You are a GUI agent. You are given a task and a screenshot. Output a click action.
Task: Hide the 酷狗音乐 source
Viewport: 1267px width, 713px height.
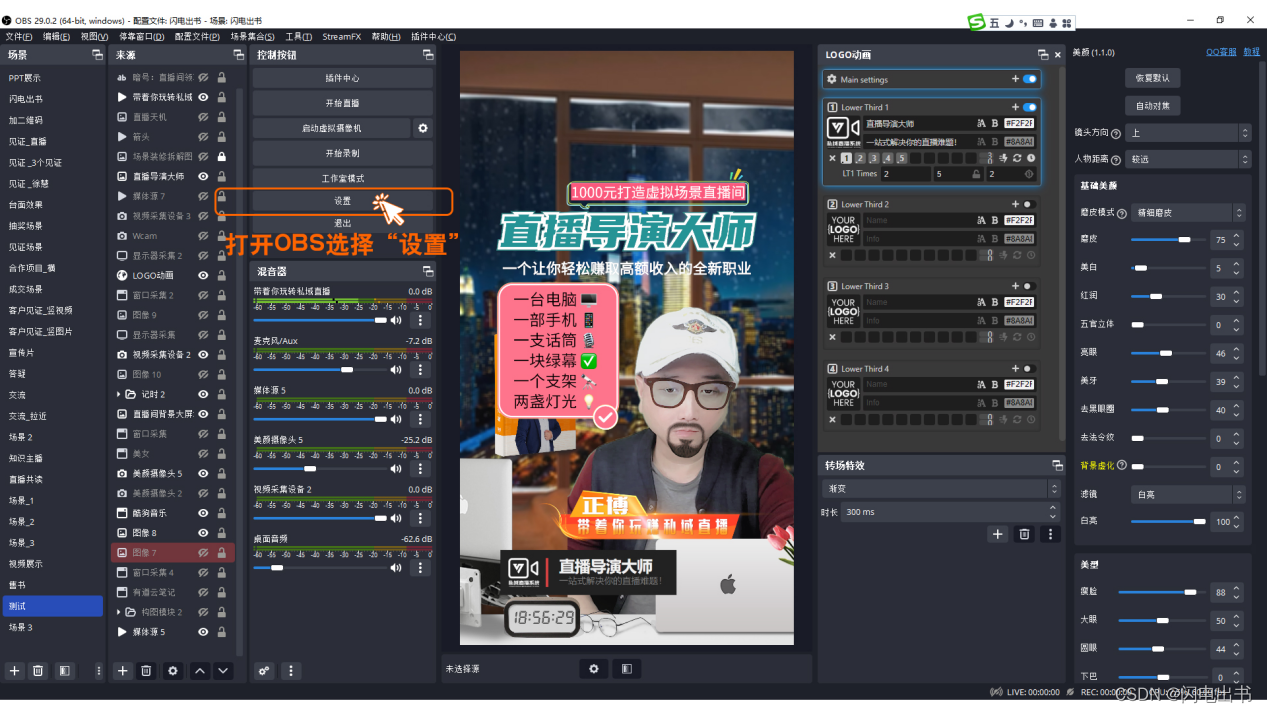203,513
